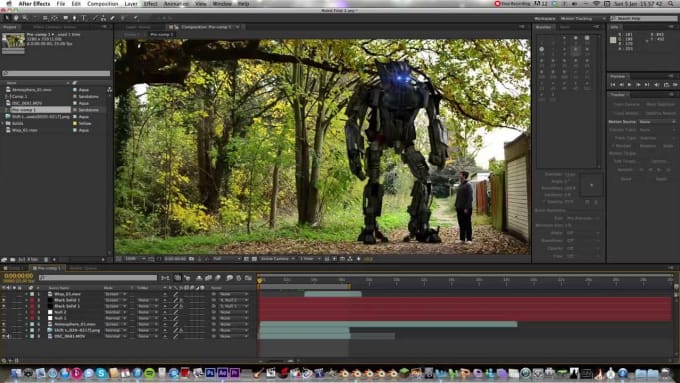The width and height of the screenshot is (680, 383).
Task: Click Brainstorm icon in timeline
Action: click(230, 278)
